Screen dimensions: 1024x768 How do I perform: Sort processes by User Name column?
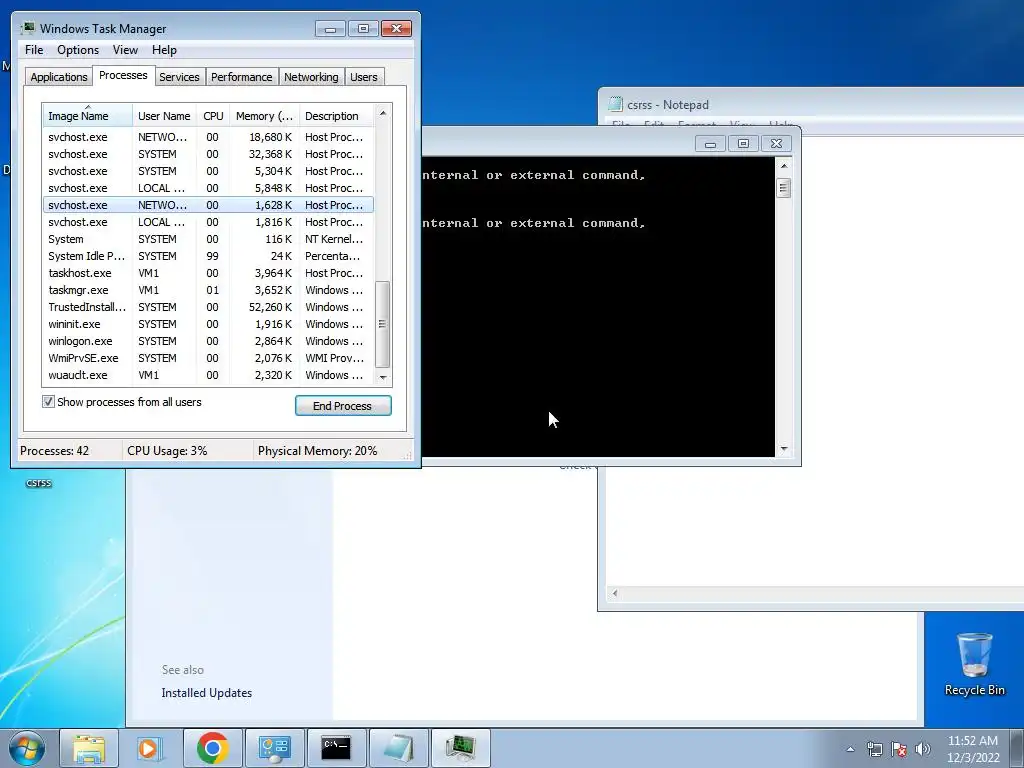click(x=164, y=116)
